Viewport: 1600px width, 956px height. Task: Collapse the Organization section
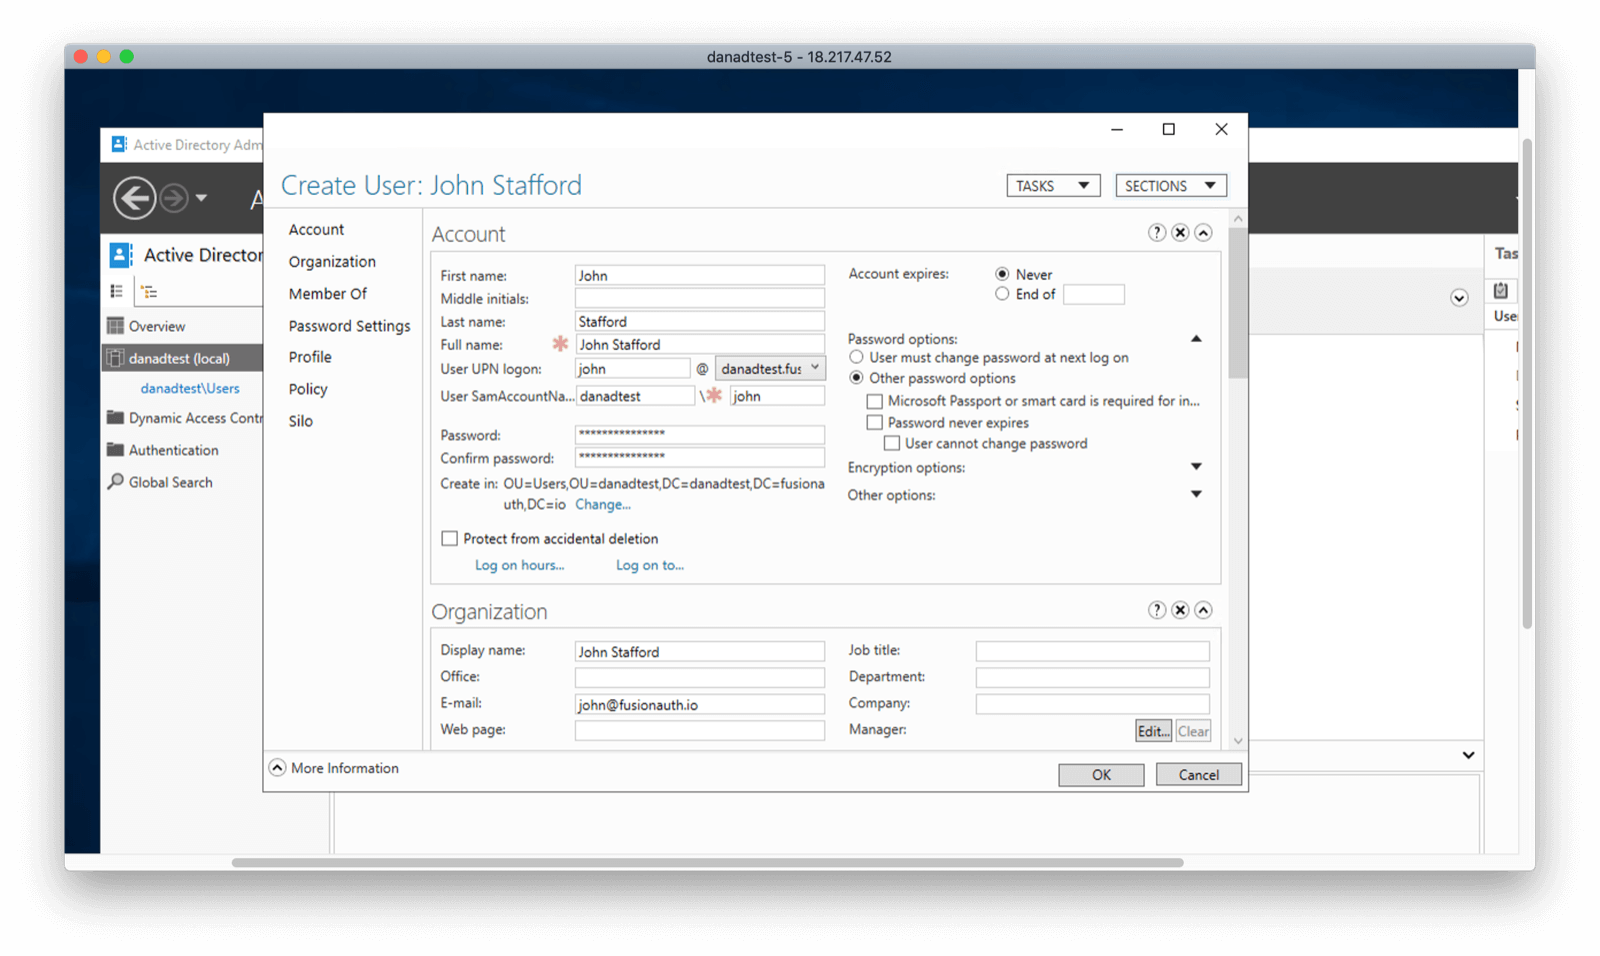(1203, 610)
